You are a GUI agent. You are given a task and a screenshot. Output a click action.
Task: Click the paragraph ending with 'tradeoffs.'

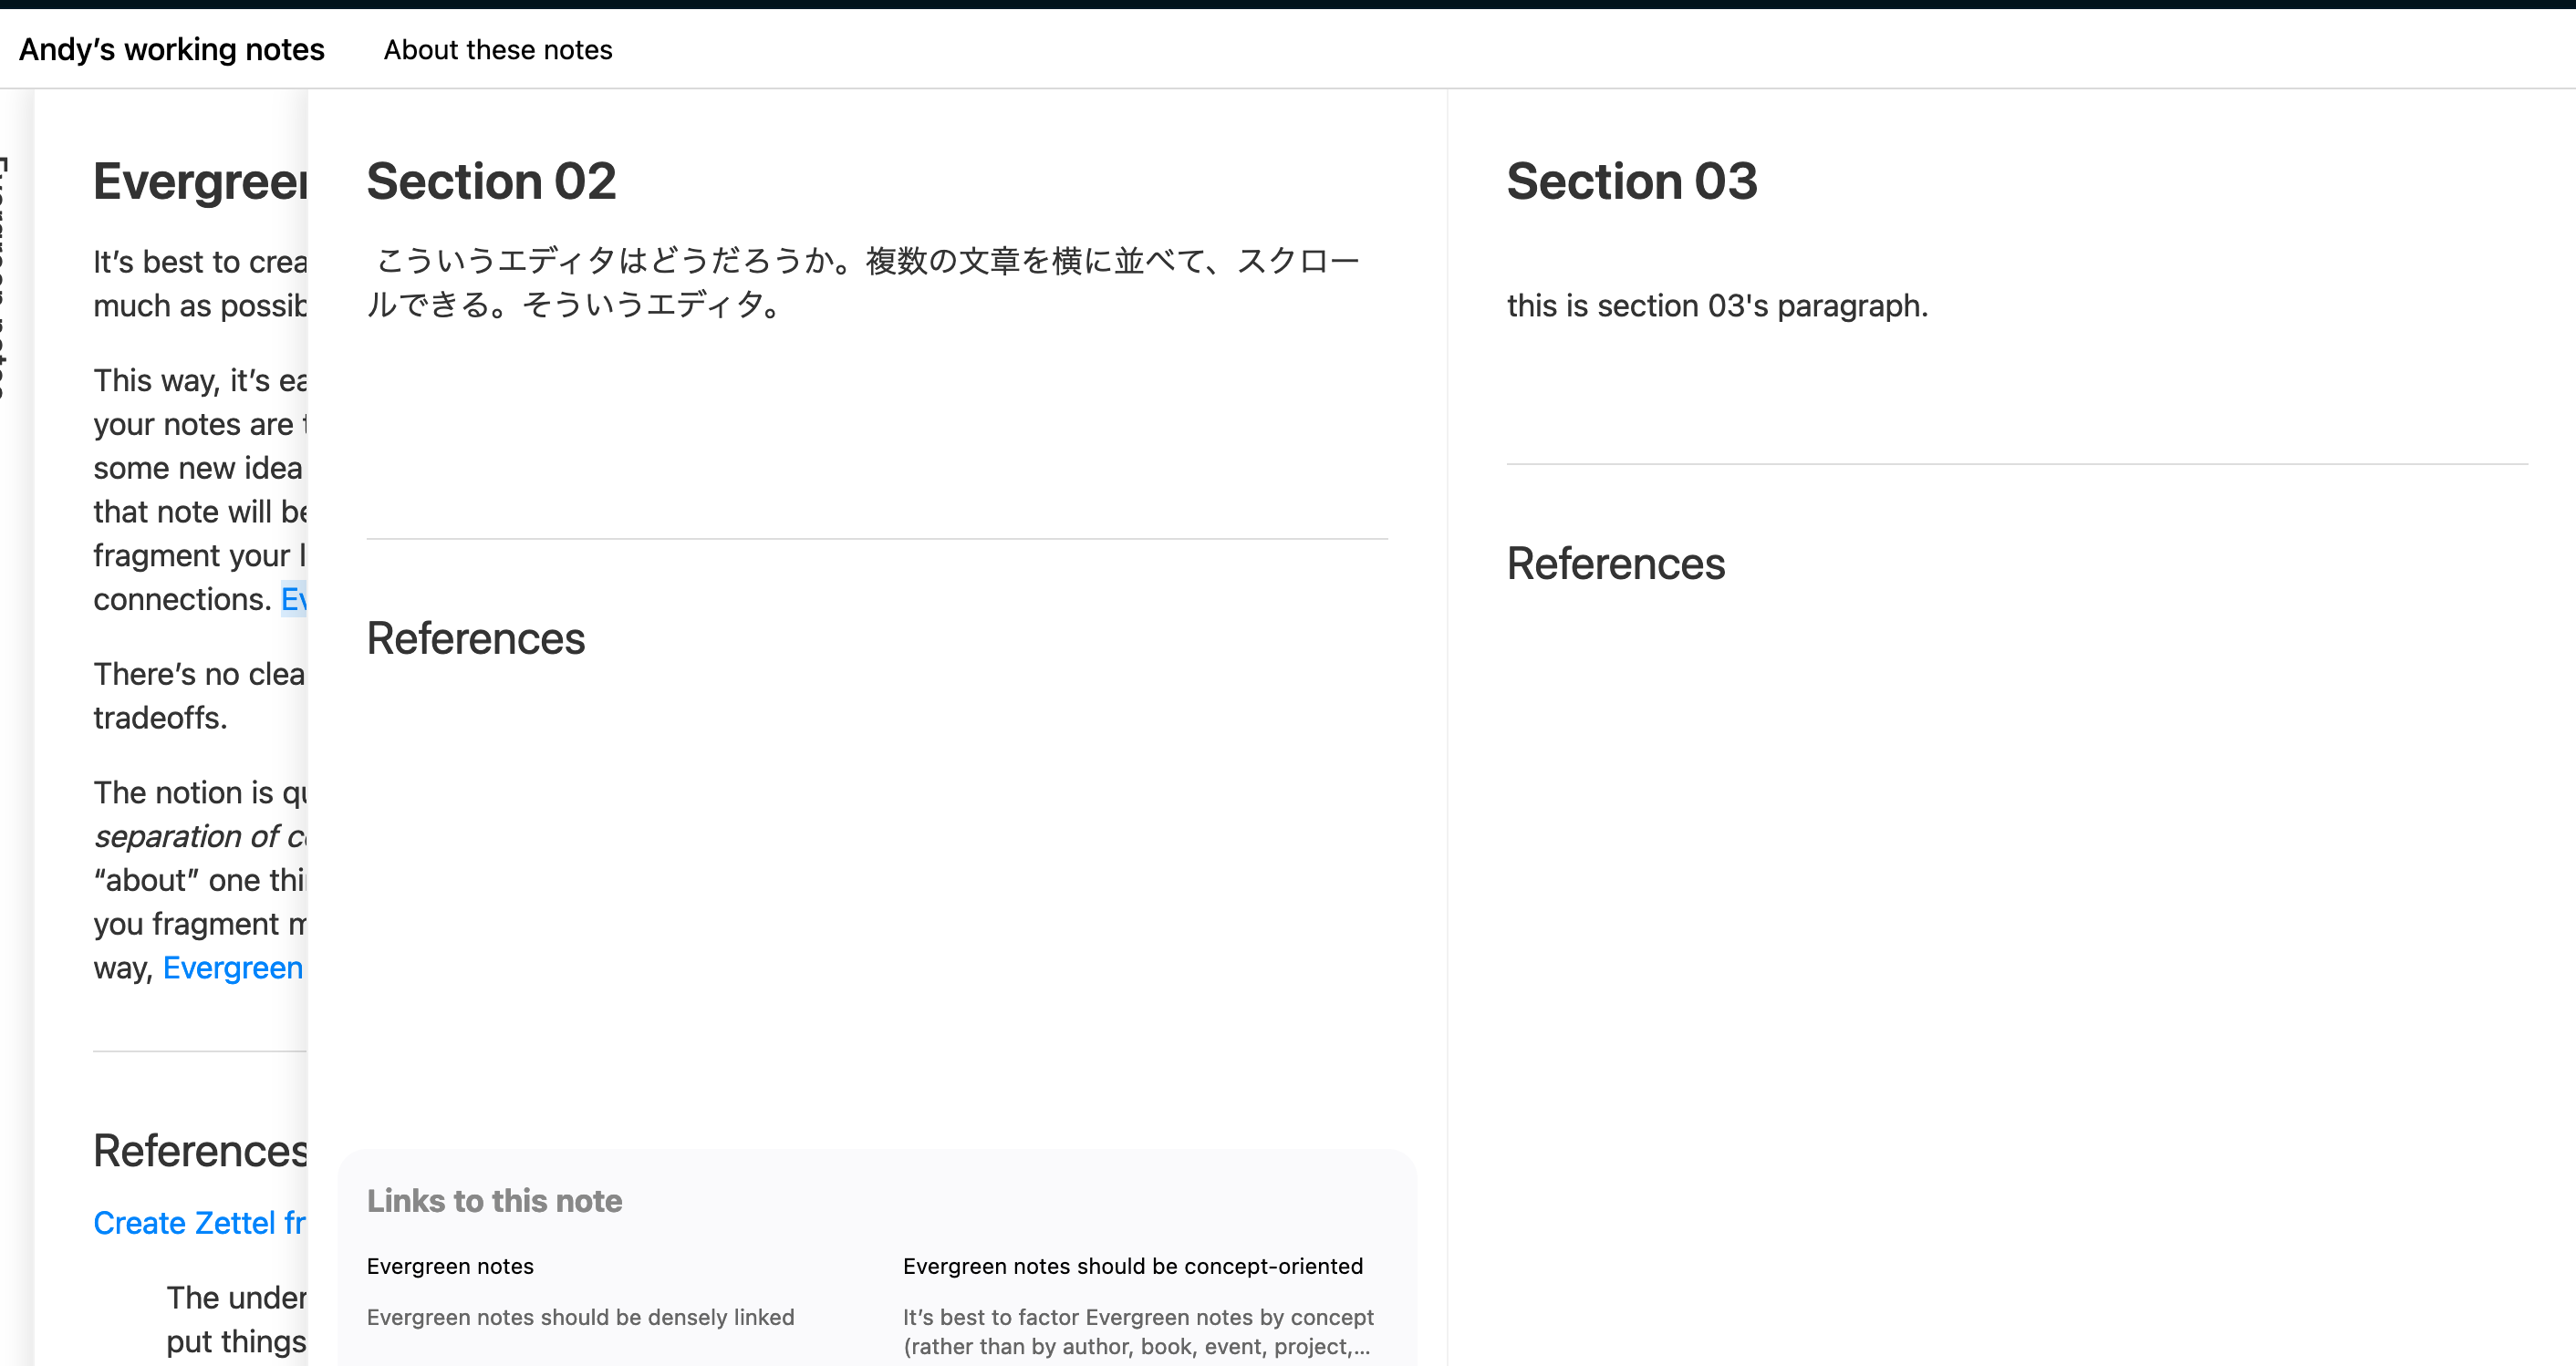click(199, 696)
